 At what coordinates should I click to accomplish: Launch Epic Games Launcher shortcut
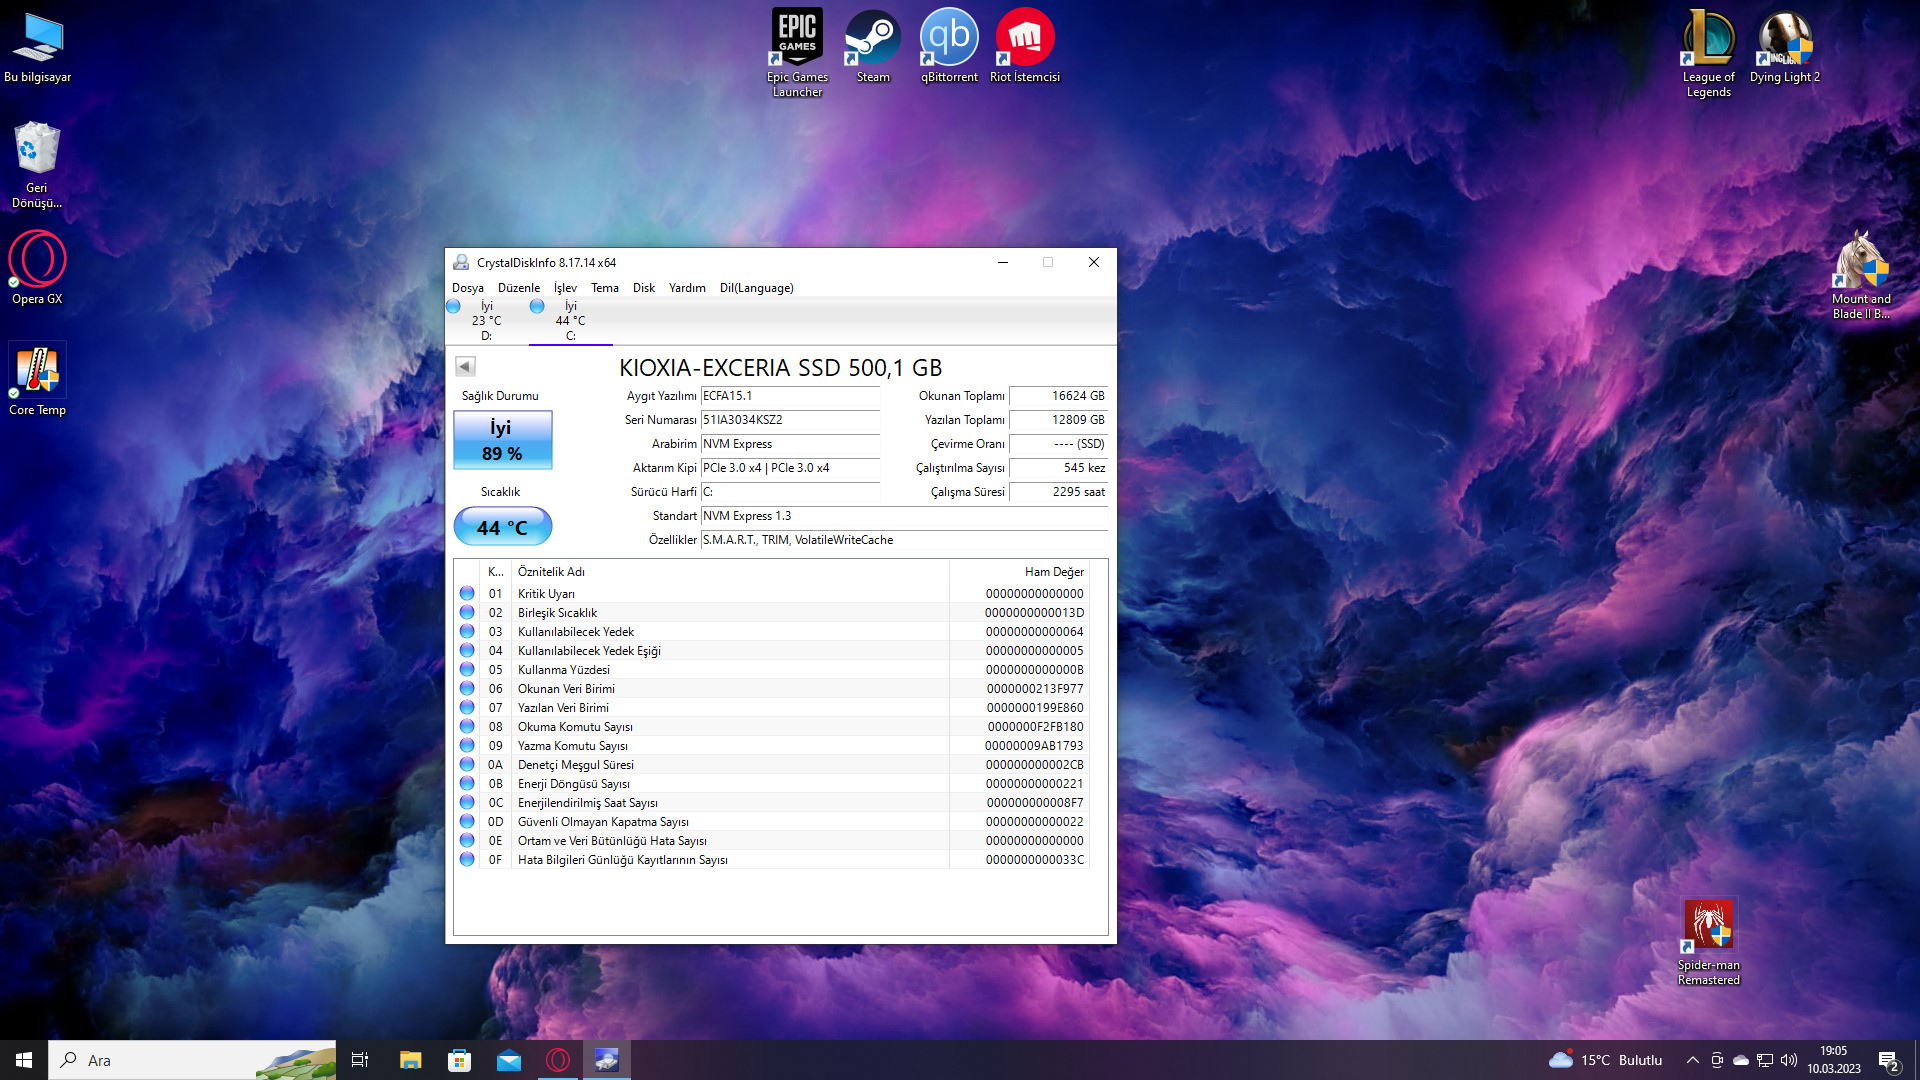[x=797, y=53]
